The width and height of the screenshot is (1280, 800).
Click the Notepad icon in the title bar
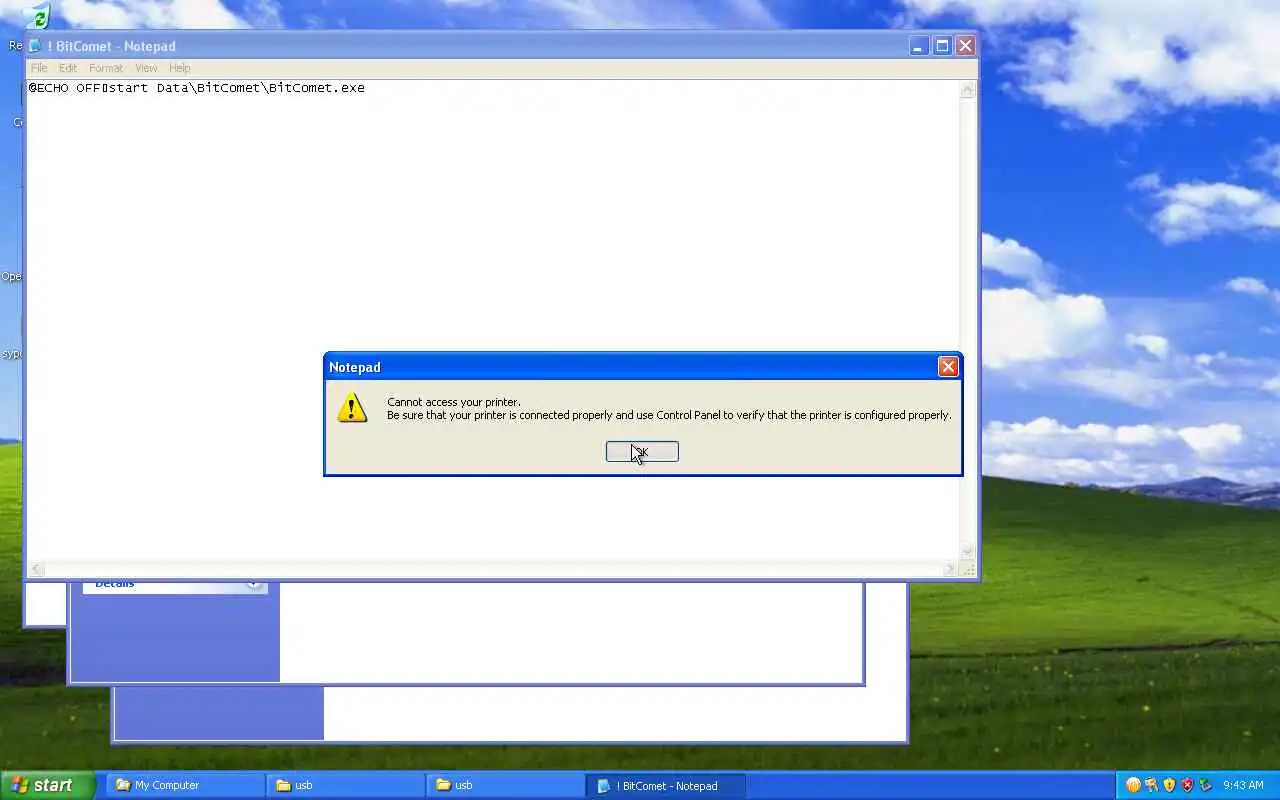[35, 46]
